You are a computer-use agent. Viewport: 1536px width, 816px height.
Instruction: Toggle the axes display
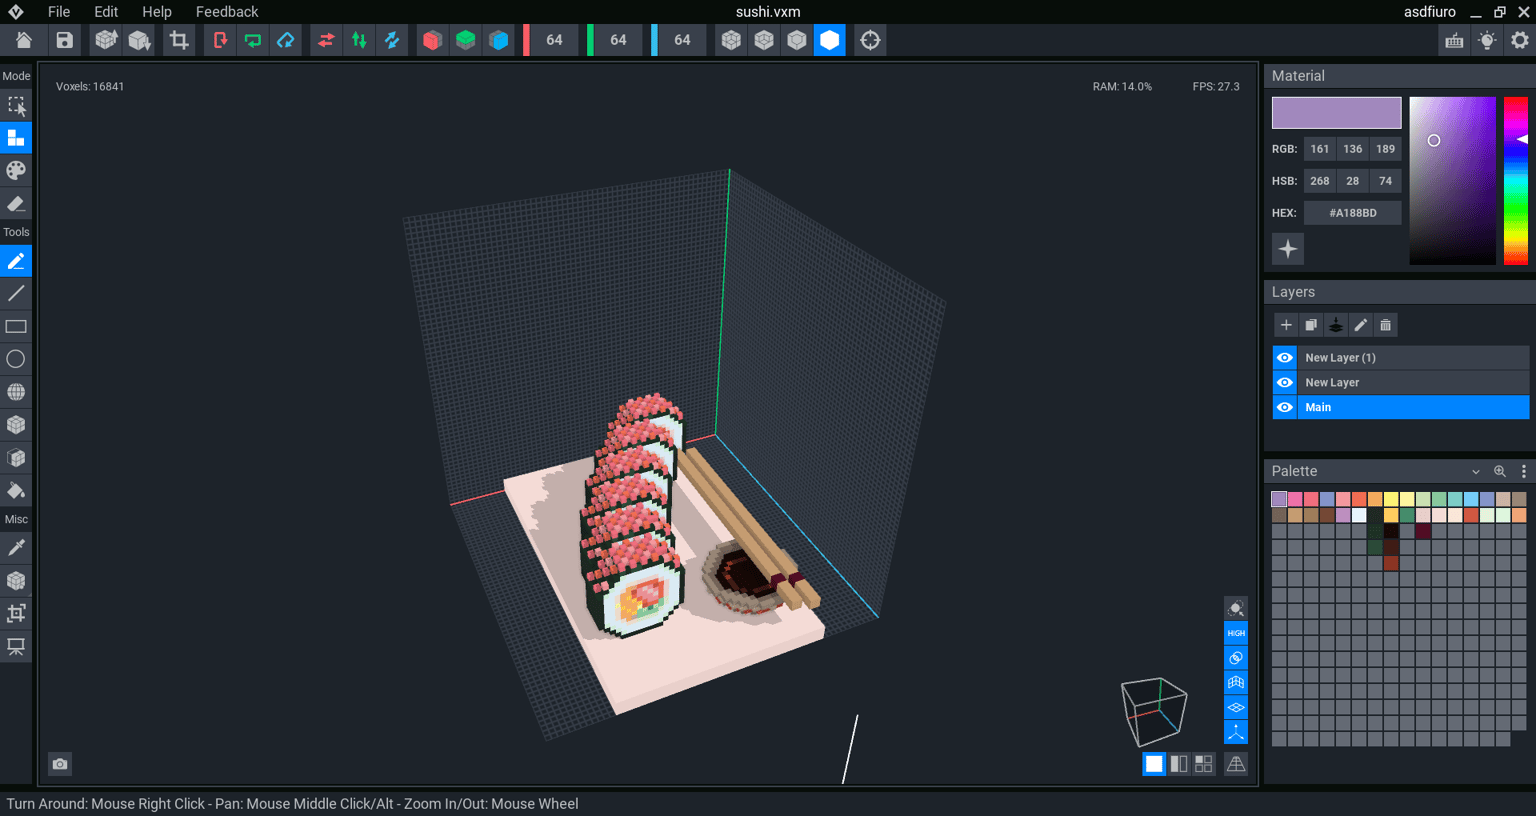point(1236,733)
